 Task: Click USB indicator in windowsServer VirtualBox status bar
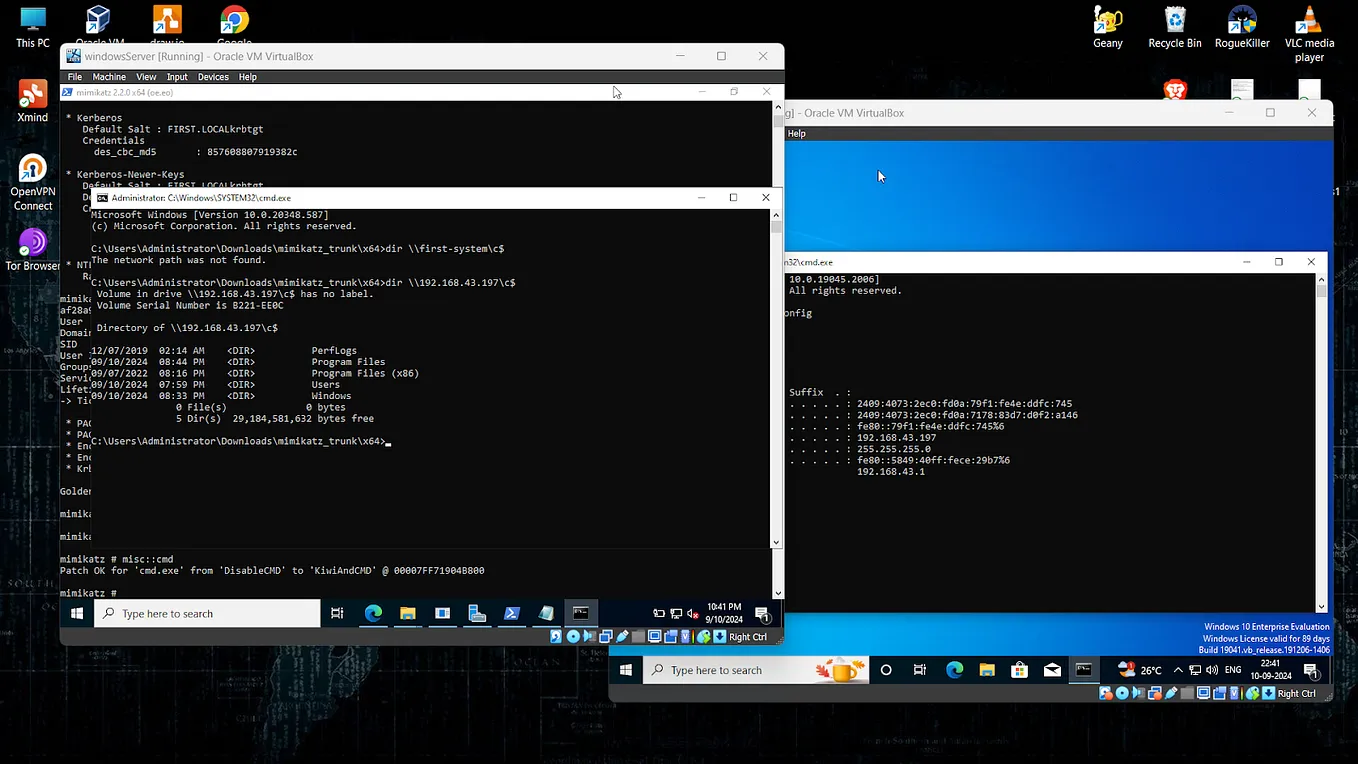[622, 636]
